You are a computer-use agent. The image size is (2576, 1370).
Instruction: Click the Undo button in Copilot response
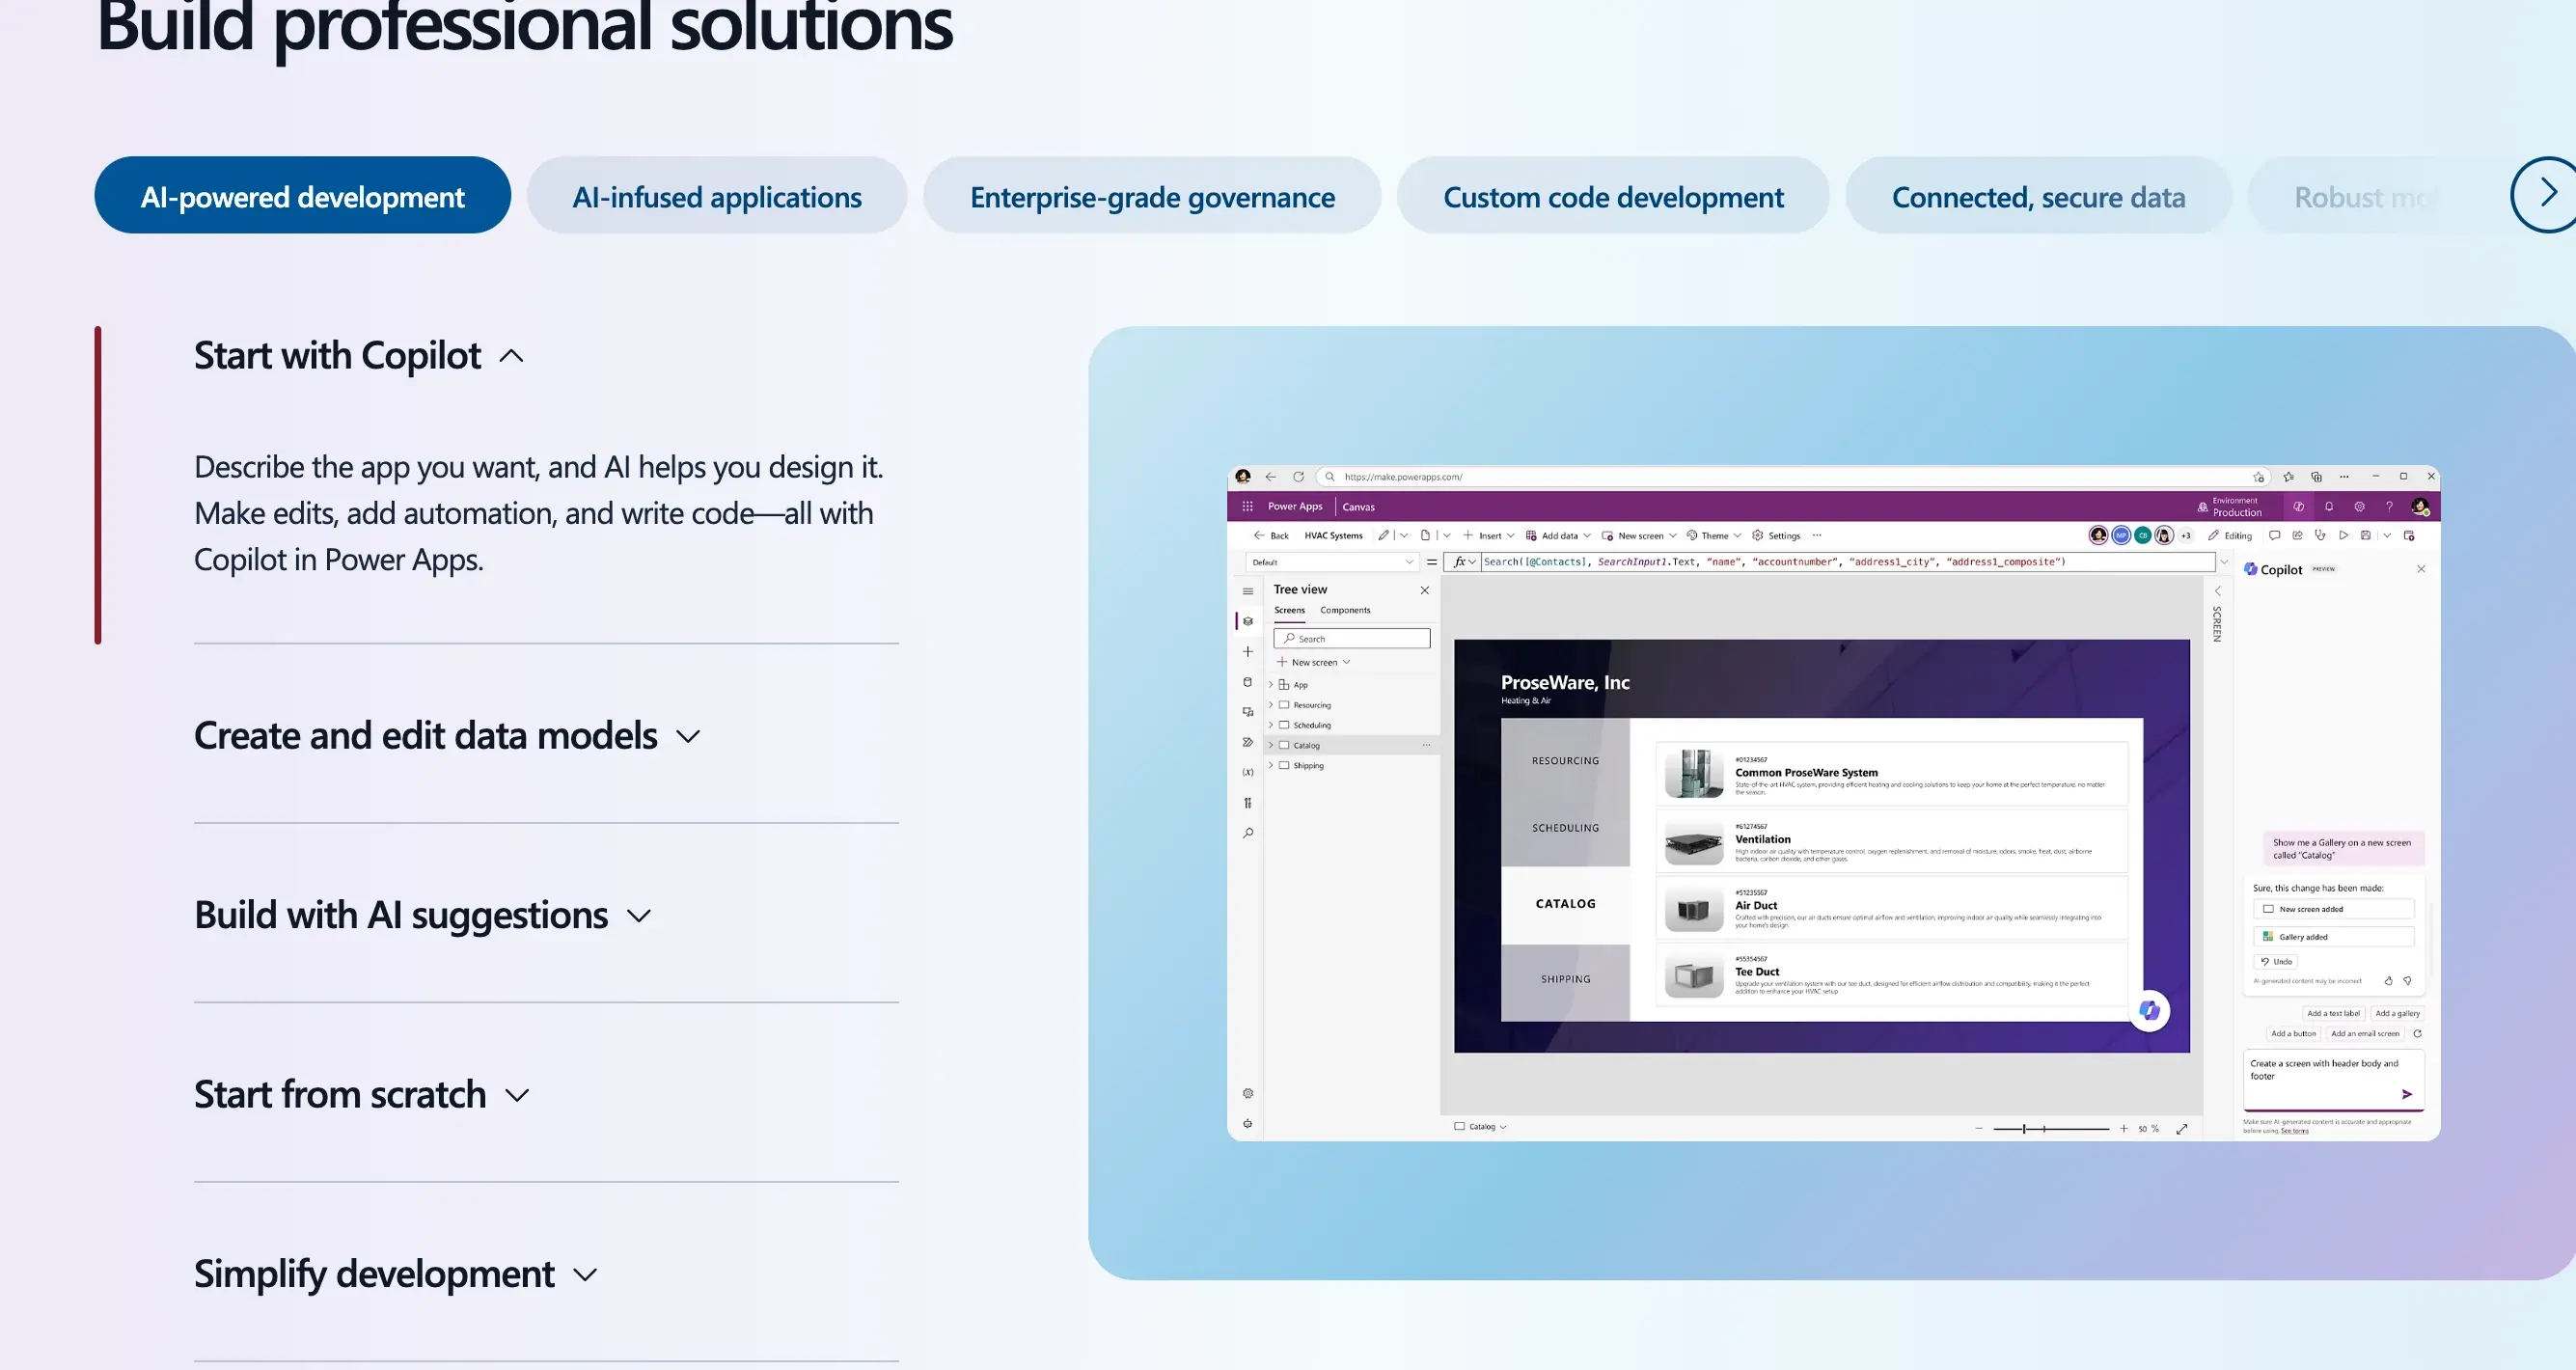coord(2276,961)
